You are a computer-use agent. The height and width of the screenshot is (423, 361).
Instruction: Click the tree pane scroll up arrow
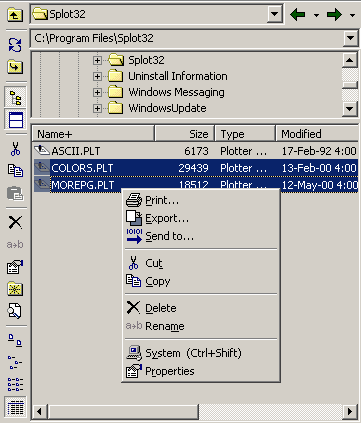(x=350, y=60)
